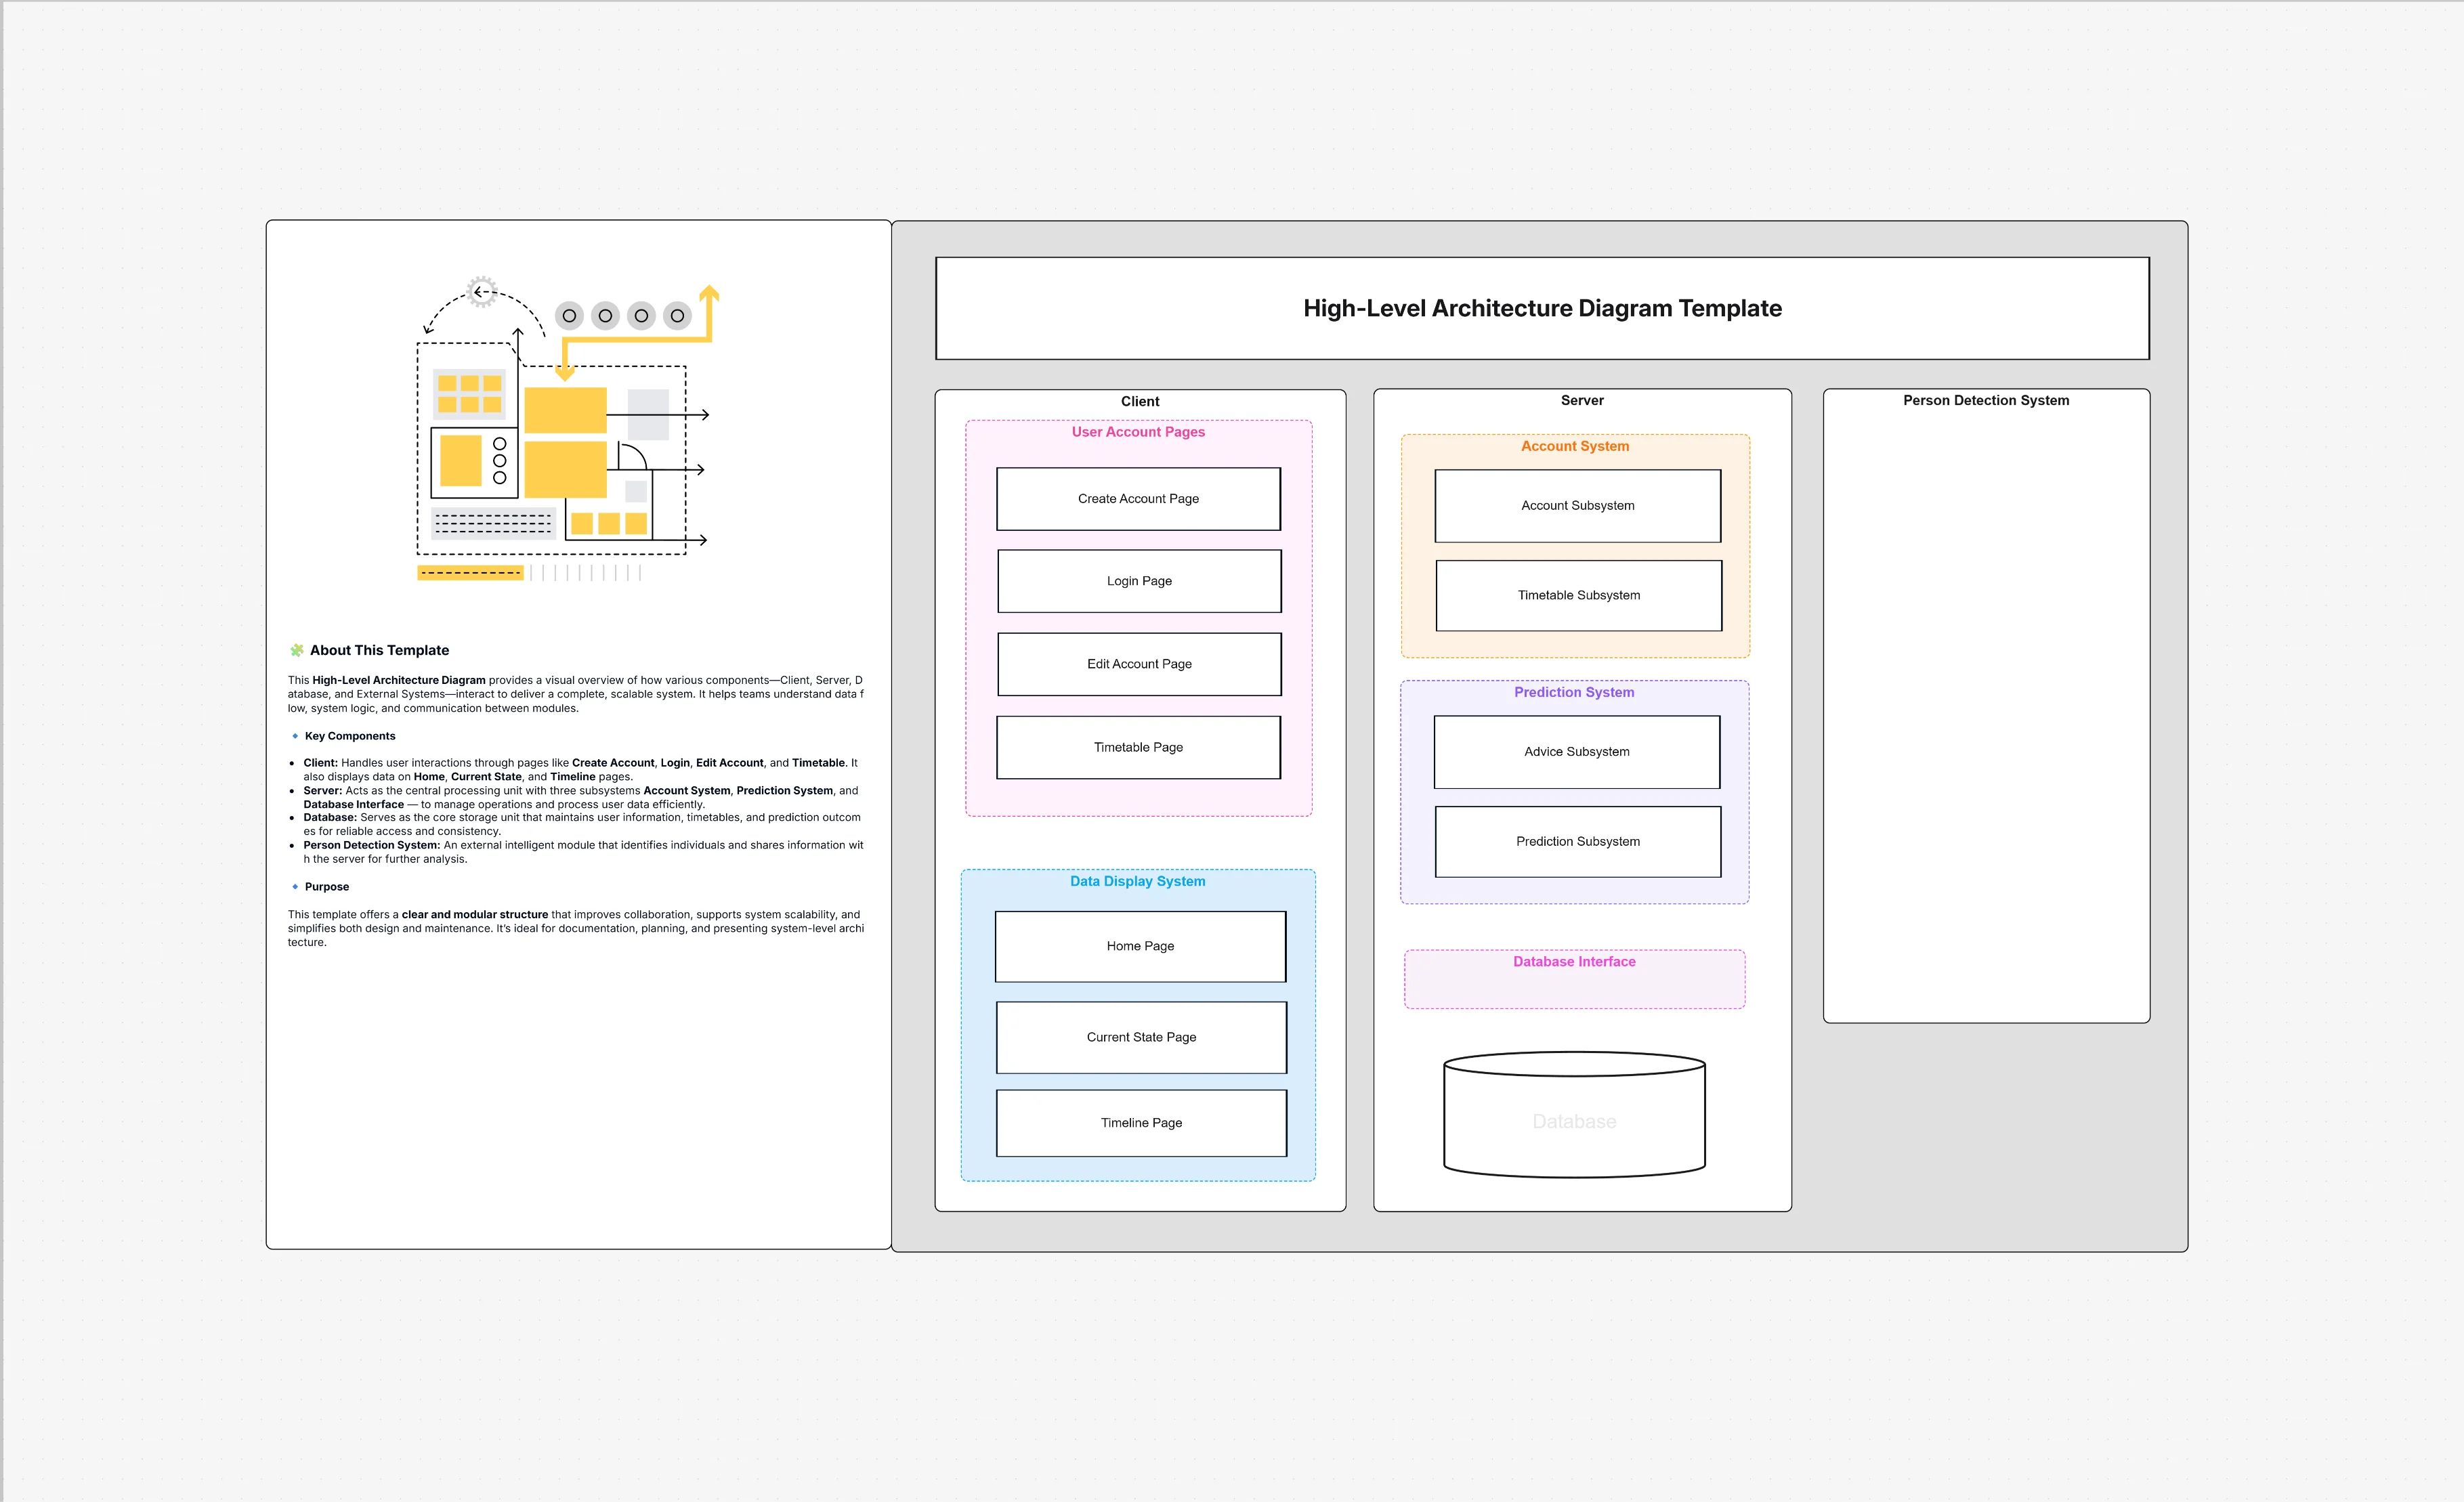Click a gray circle icon in the illustration
Screen dimensions: 2464x1502
tap(570, 315)
